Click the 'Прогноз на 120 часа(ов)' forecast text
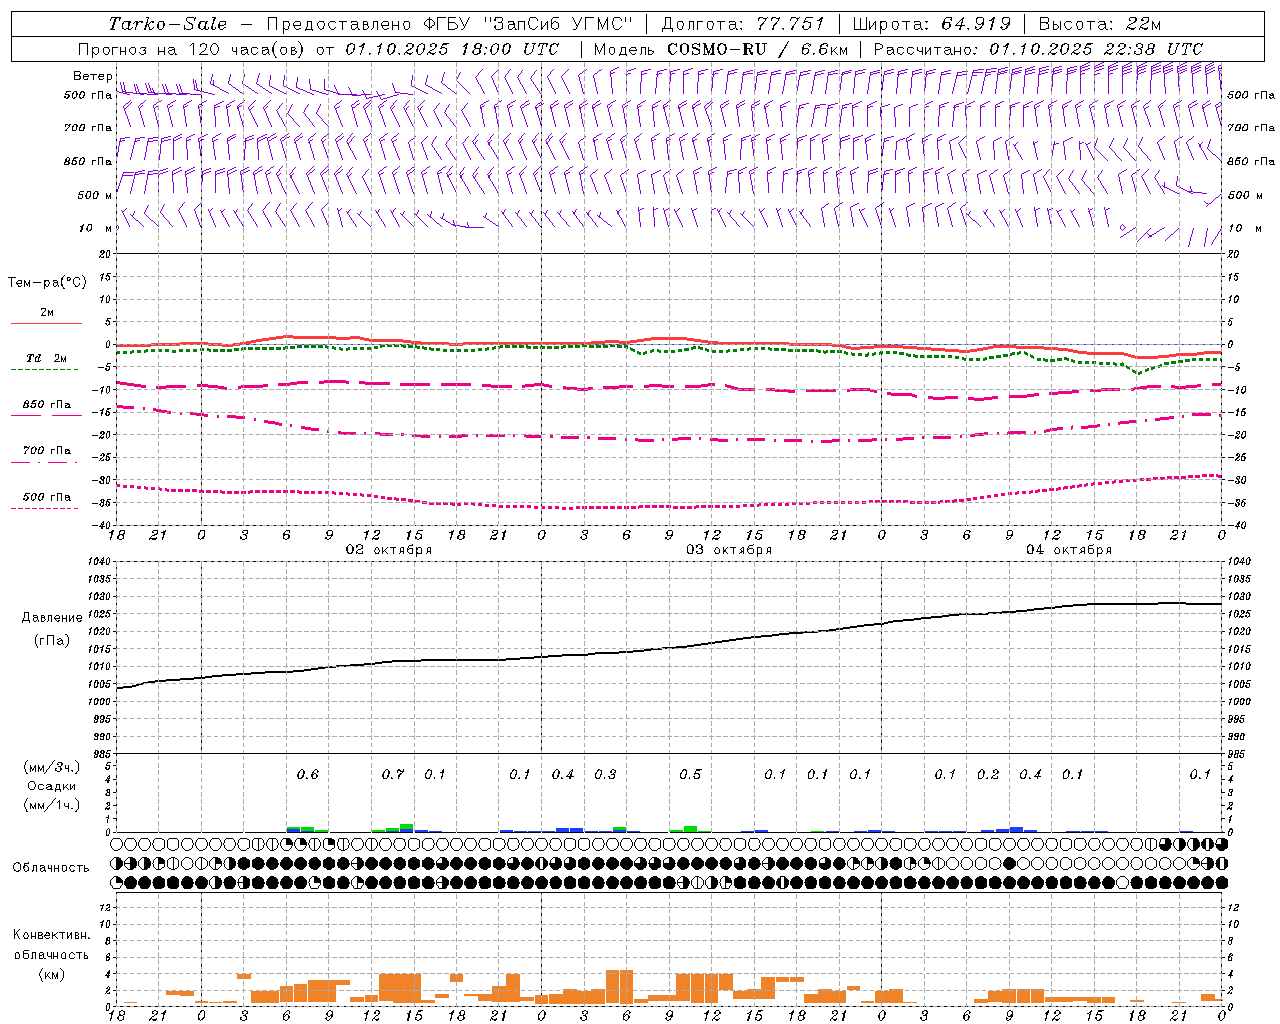Viewport: 1280px width, 1024px height. click(x=193, y=49)
